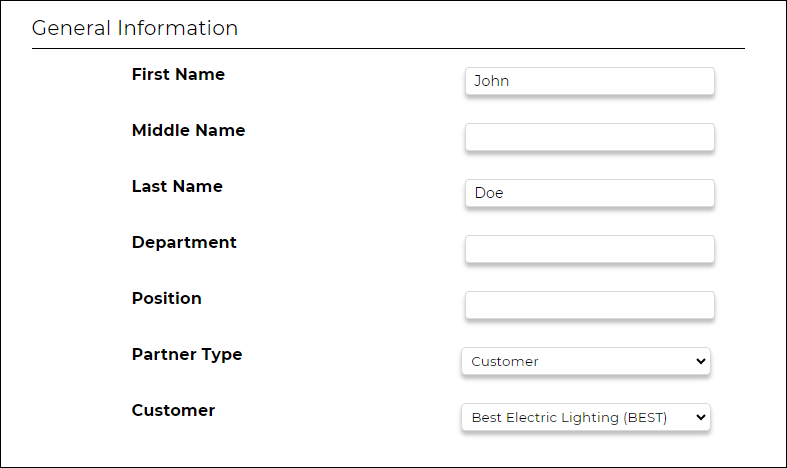Click the bold Customer label on left
Image resolution: width=787 pixels, height=468 pixels.
(173, 410)
